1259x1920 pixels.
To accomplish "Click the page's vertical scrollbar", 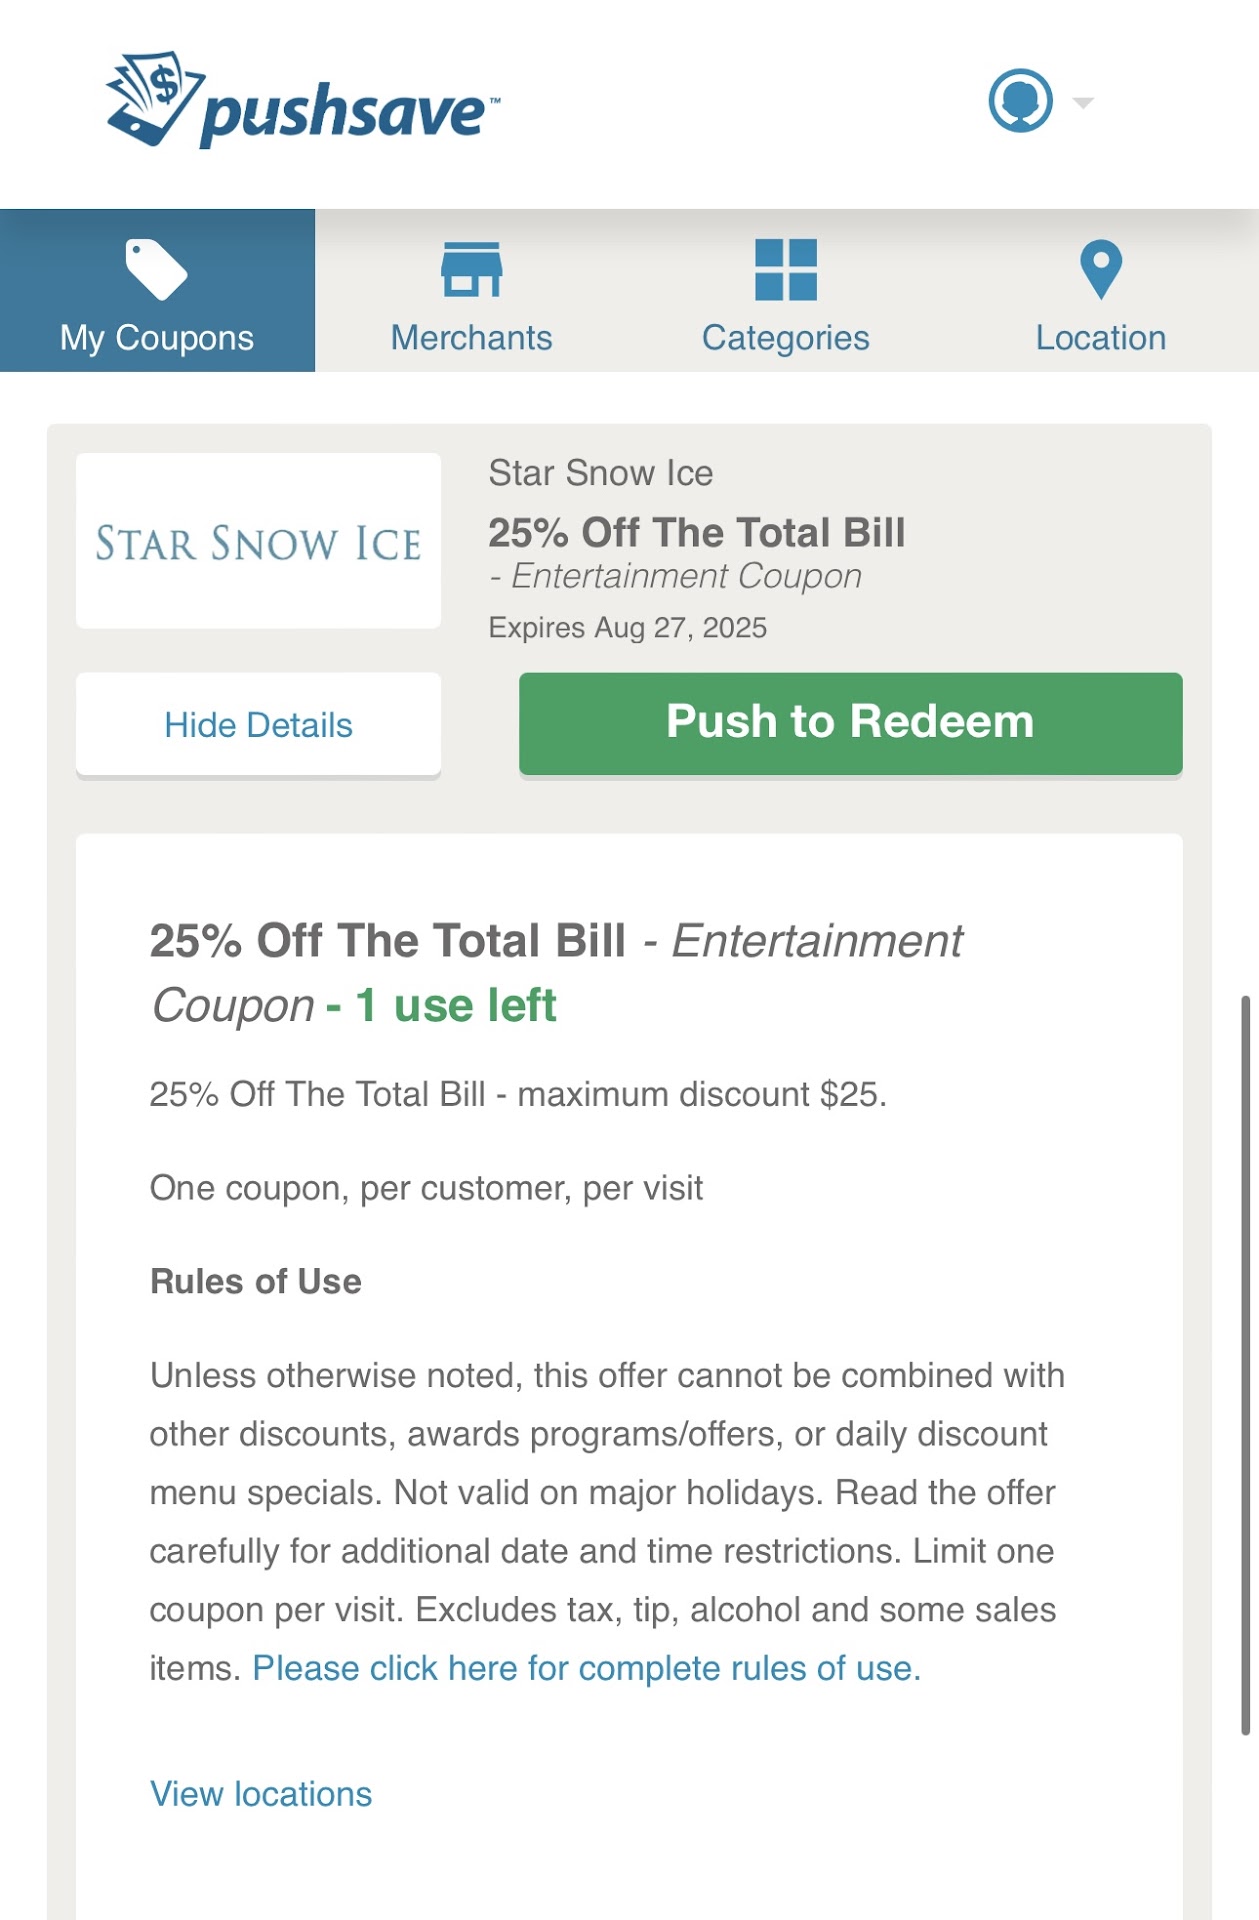I will (1245, 1365).
